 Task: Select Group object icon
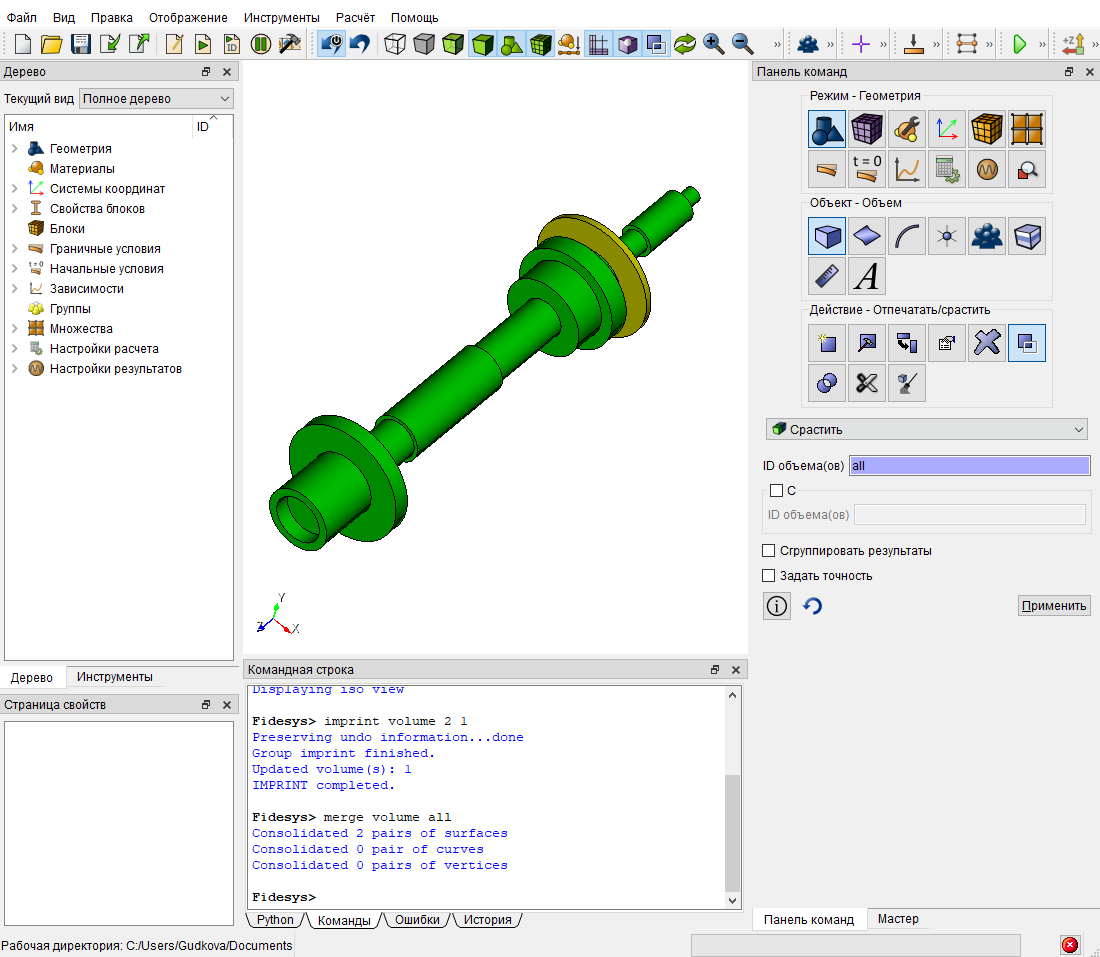986,236
